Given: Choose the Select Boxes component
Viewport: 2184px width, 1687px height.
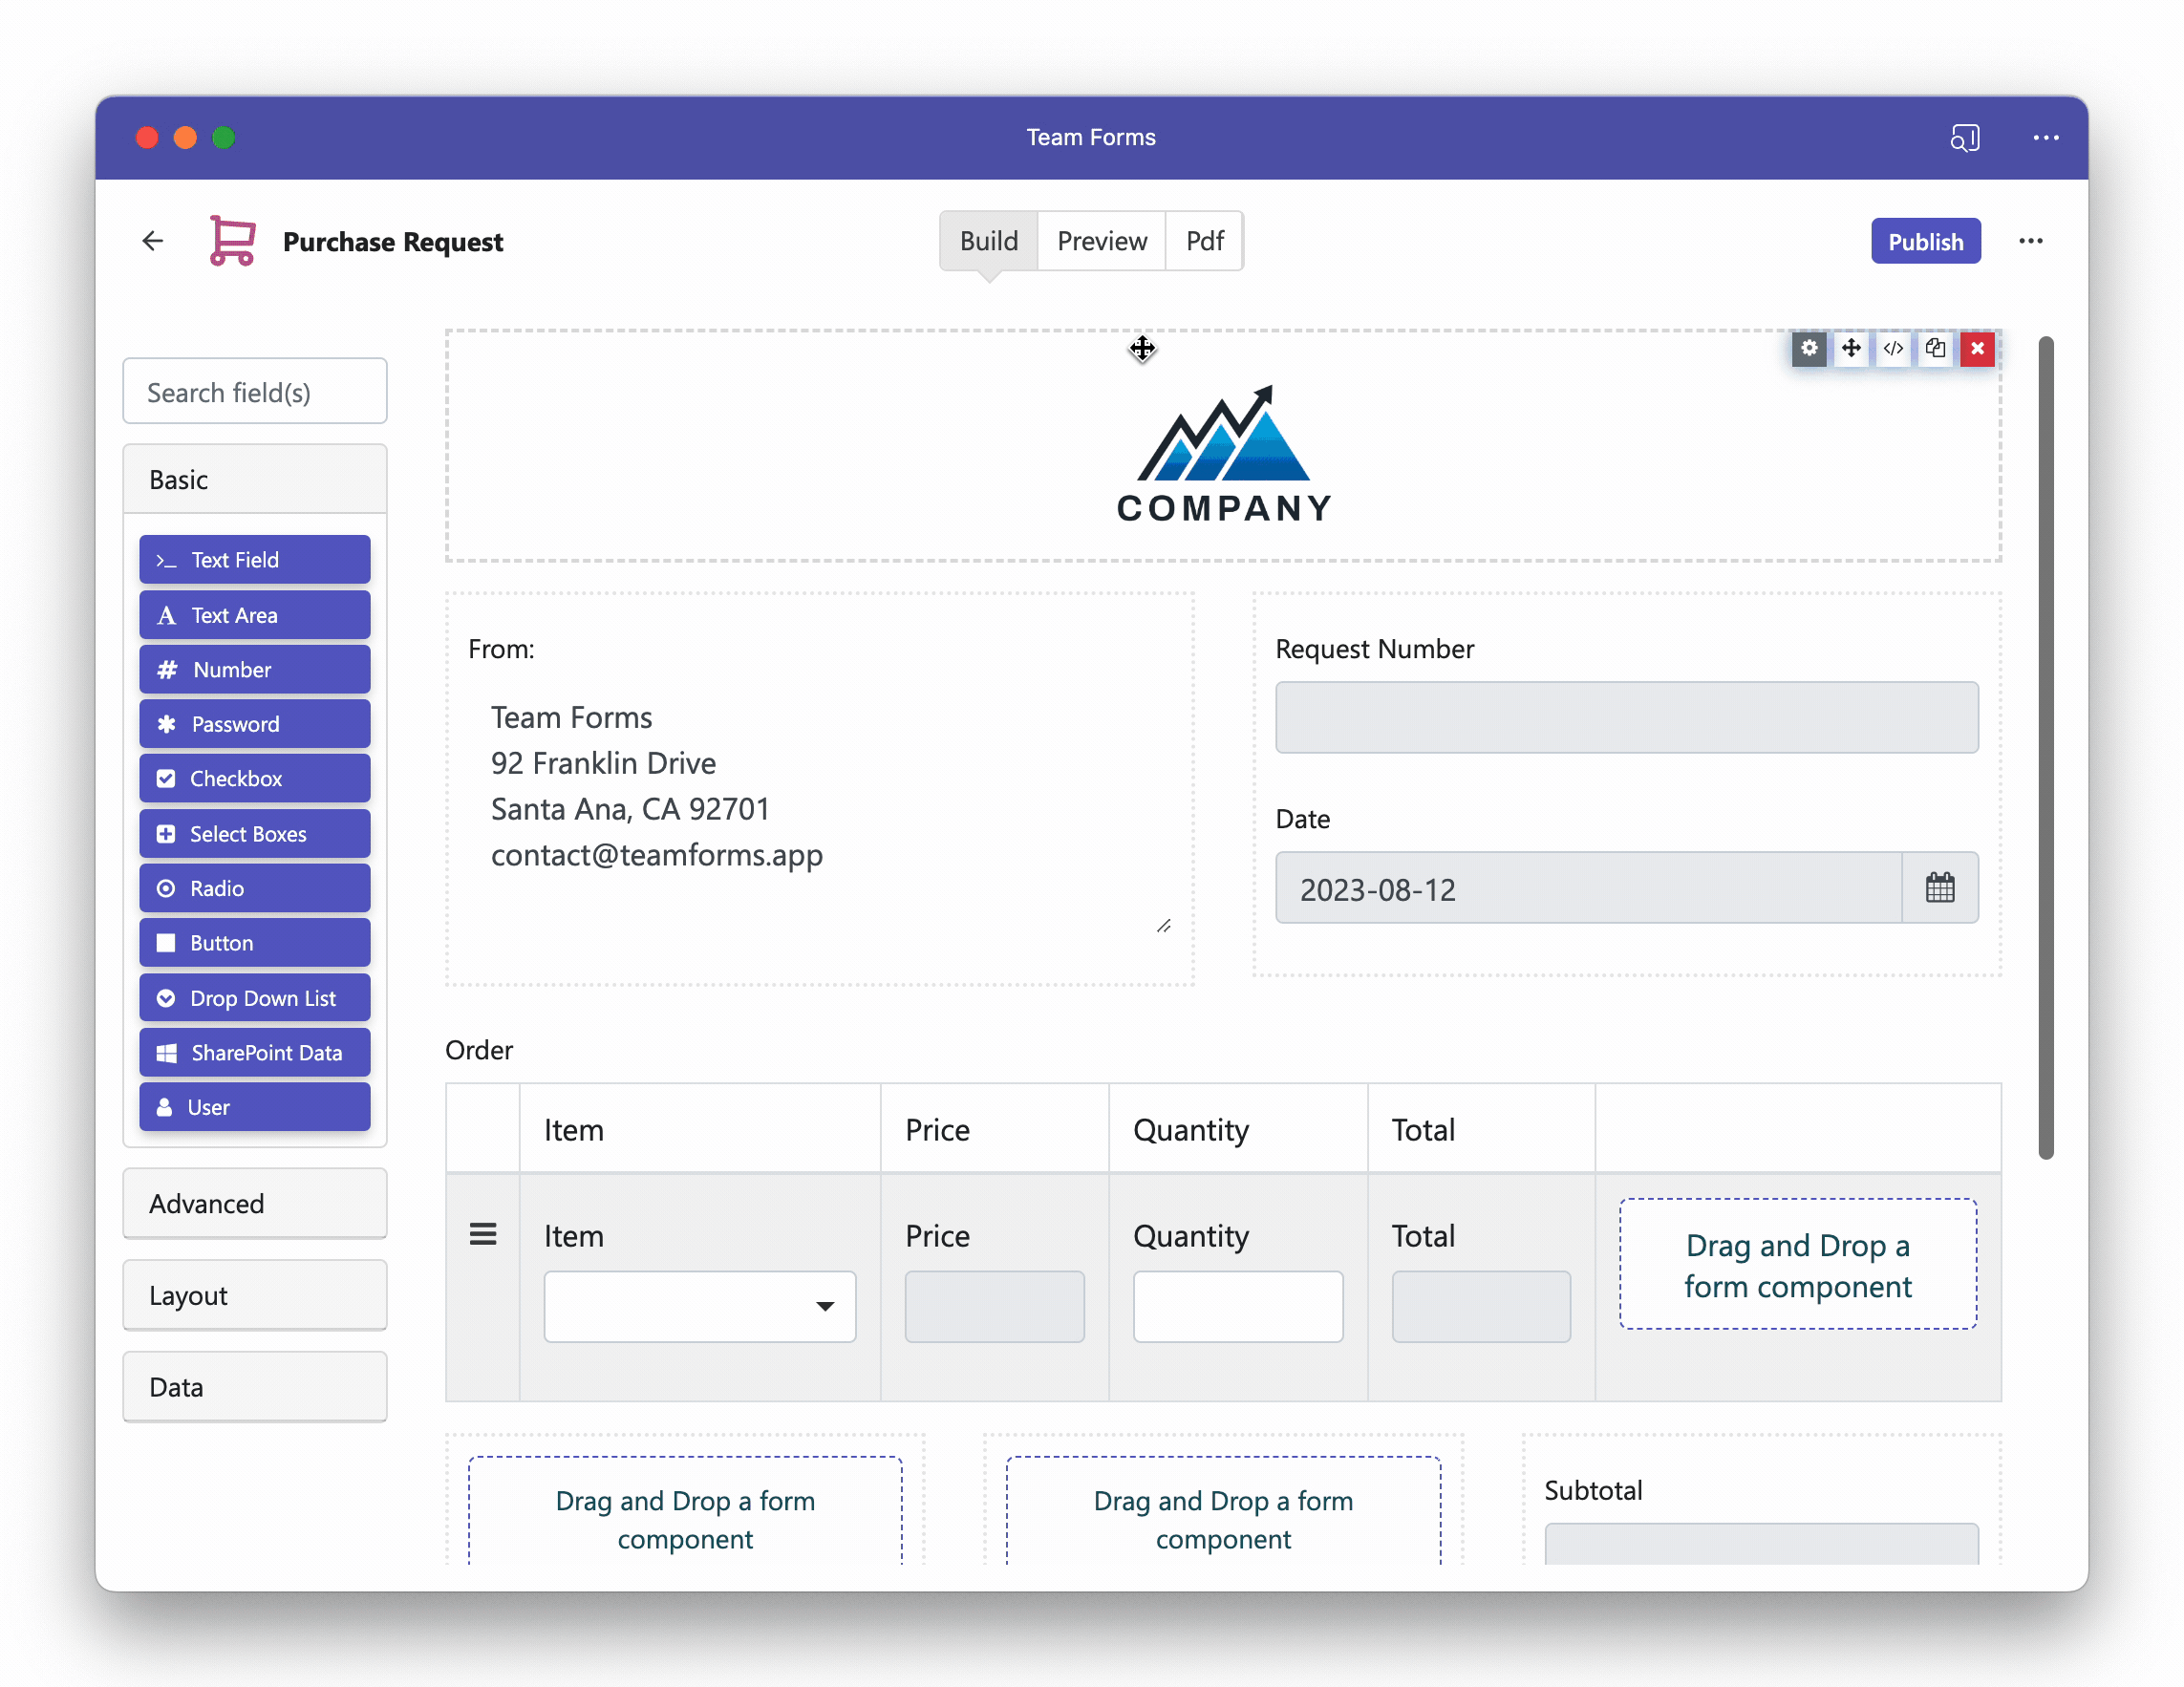Looking at the screenshot, I should [255, 833].
